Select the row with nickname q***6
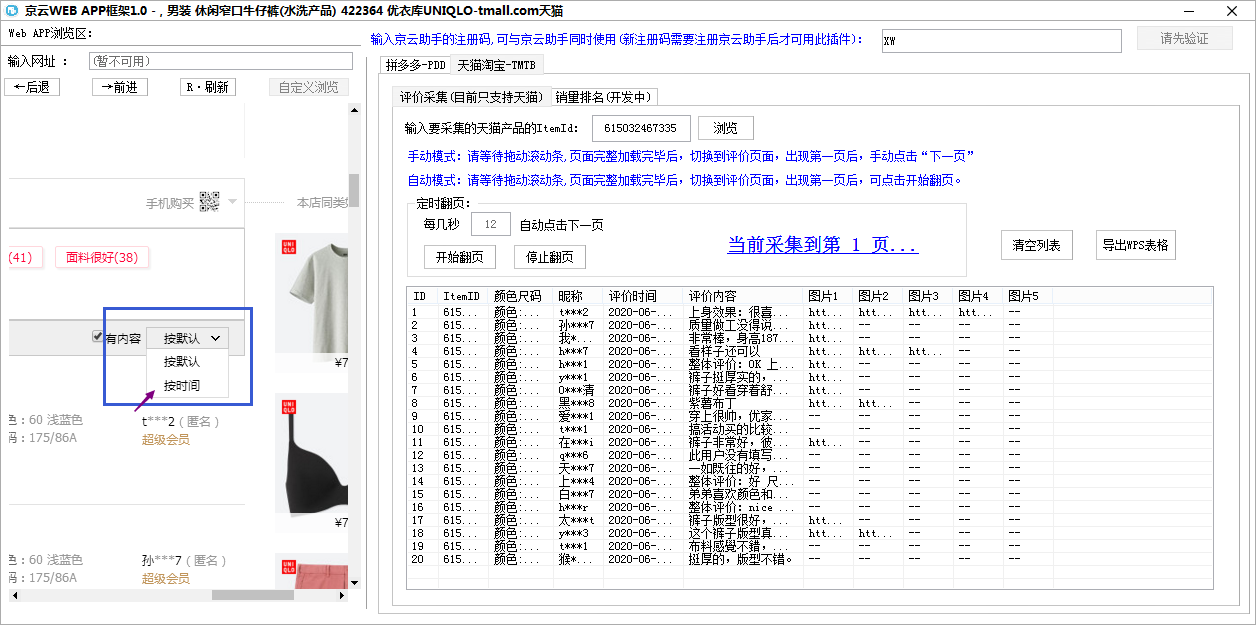This screenshot has height=625, width=1256. point(810,455)
